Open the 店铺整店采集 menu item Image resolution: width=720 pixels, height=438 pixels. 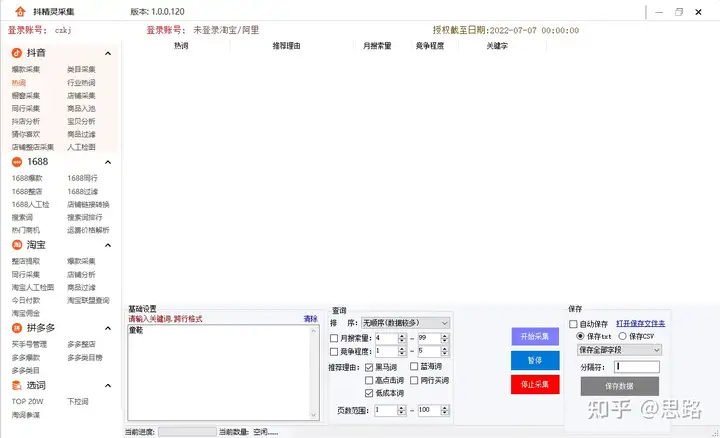tap(33, 147)
